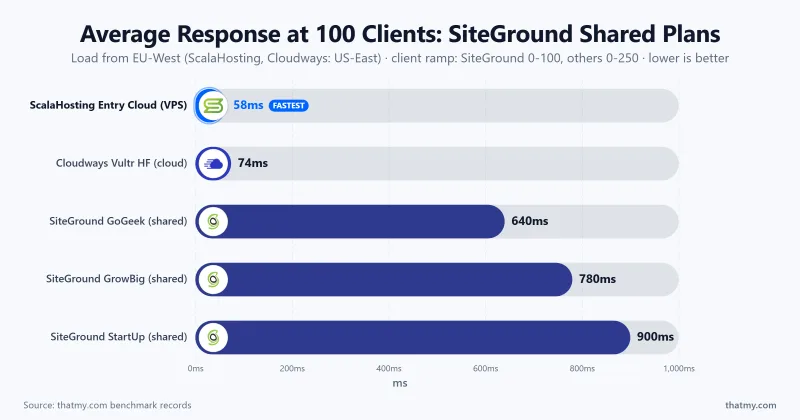Image resolution: width=800 pixels, height=420 pixels.
Task: Click the SiteGround GrowBig logo icon
Action: click(x=213, y=279)
